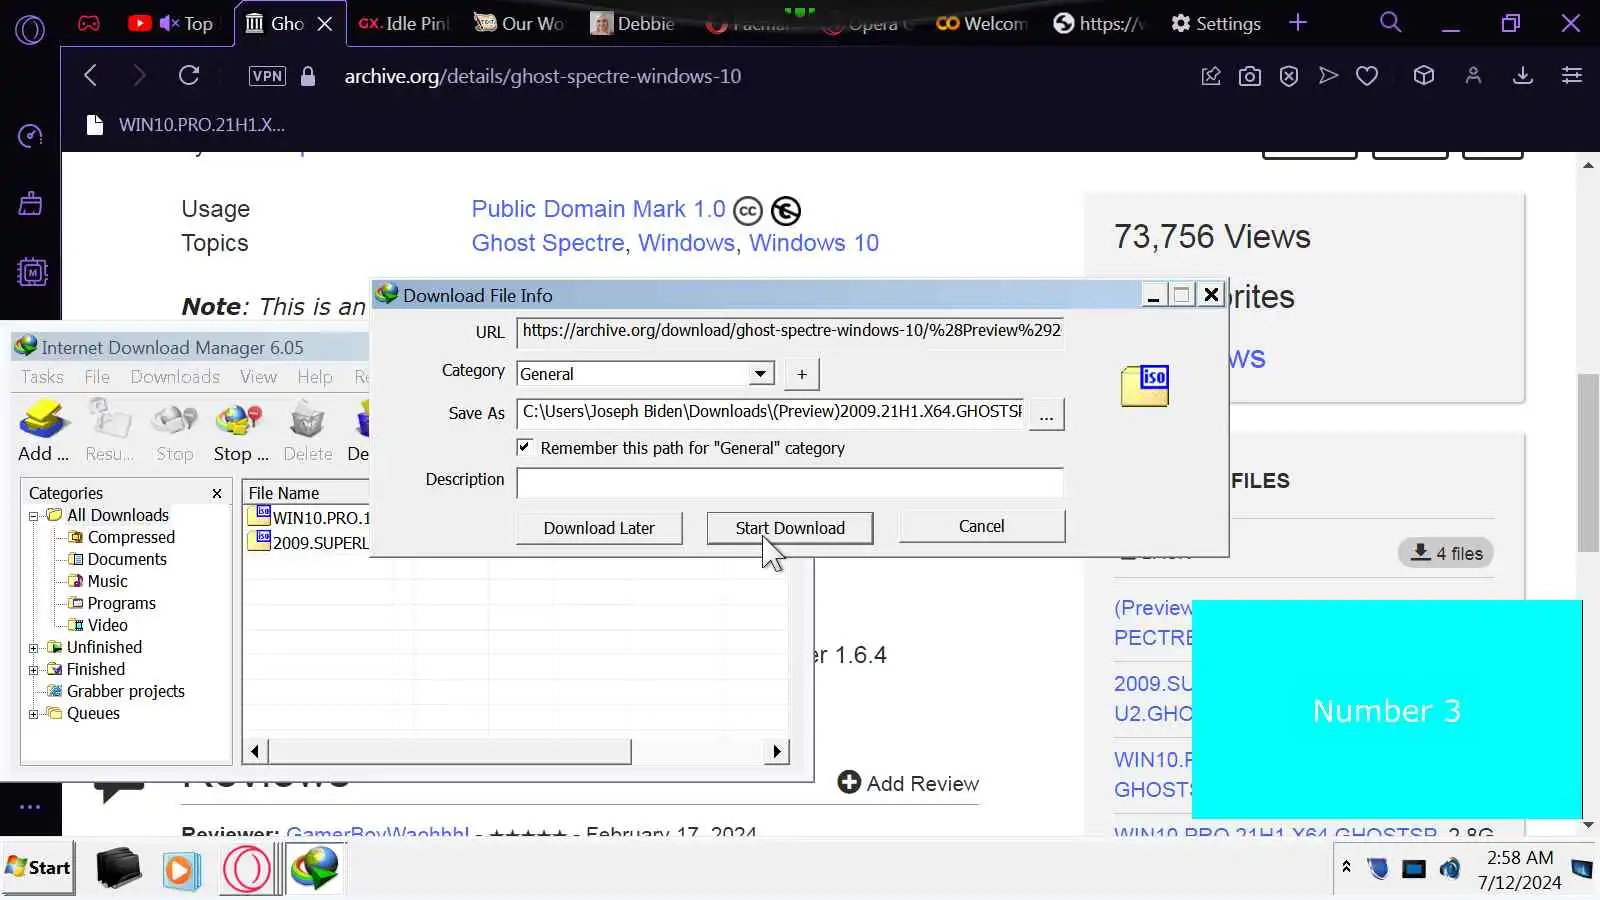Cancel the download dialog
Image resolution: width=1600 pixels, height=900 pixels.
(982, 526)
